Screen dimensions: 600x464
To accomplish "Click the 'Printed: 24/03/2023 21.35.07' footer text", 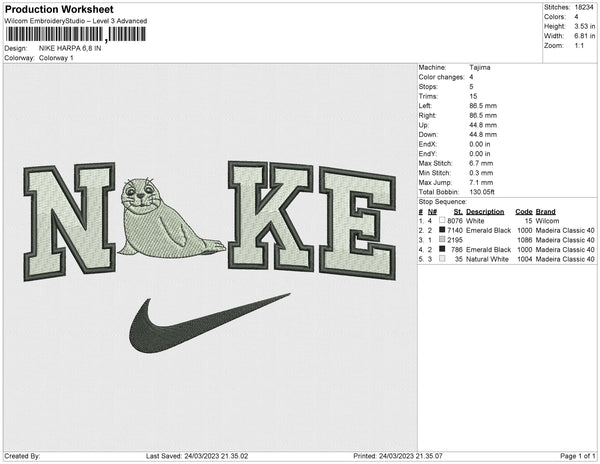I will [x=398, y=456].
